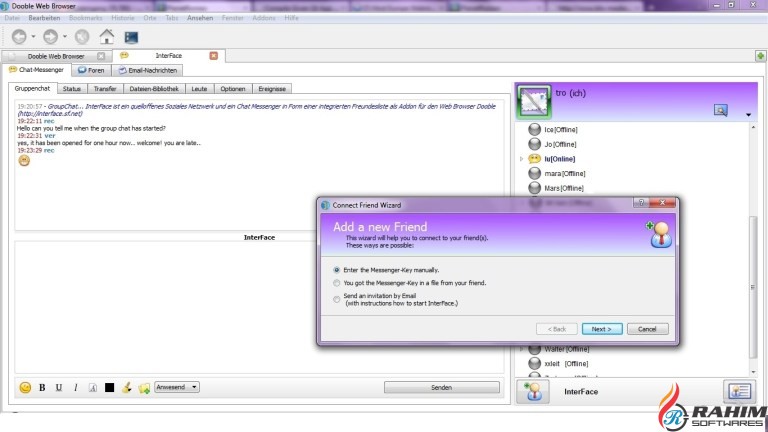768x432 pixels.
Task: Select mara[Offline] in the friend list
Action: click(x=565, y=173)
